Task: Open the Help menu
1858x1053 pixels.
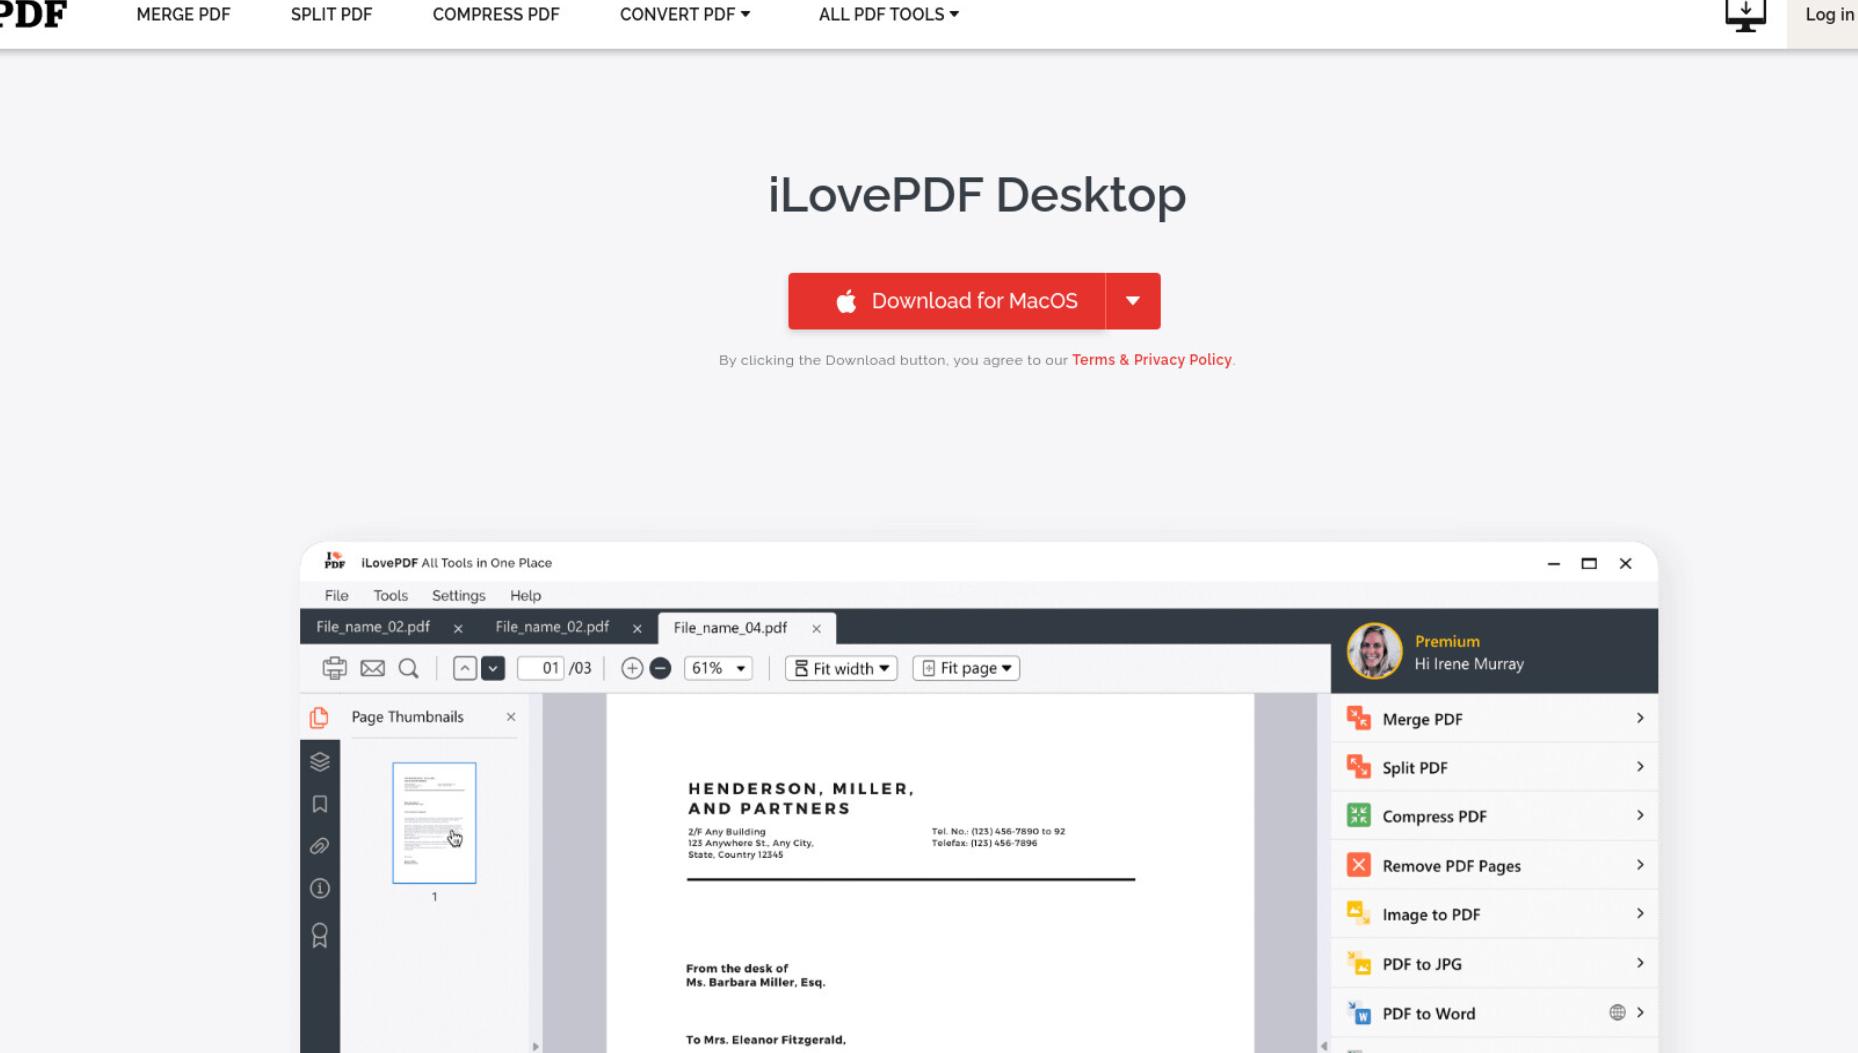Action: [x=525, y=595]
